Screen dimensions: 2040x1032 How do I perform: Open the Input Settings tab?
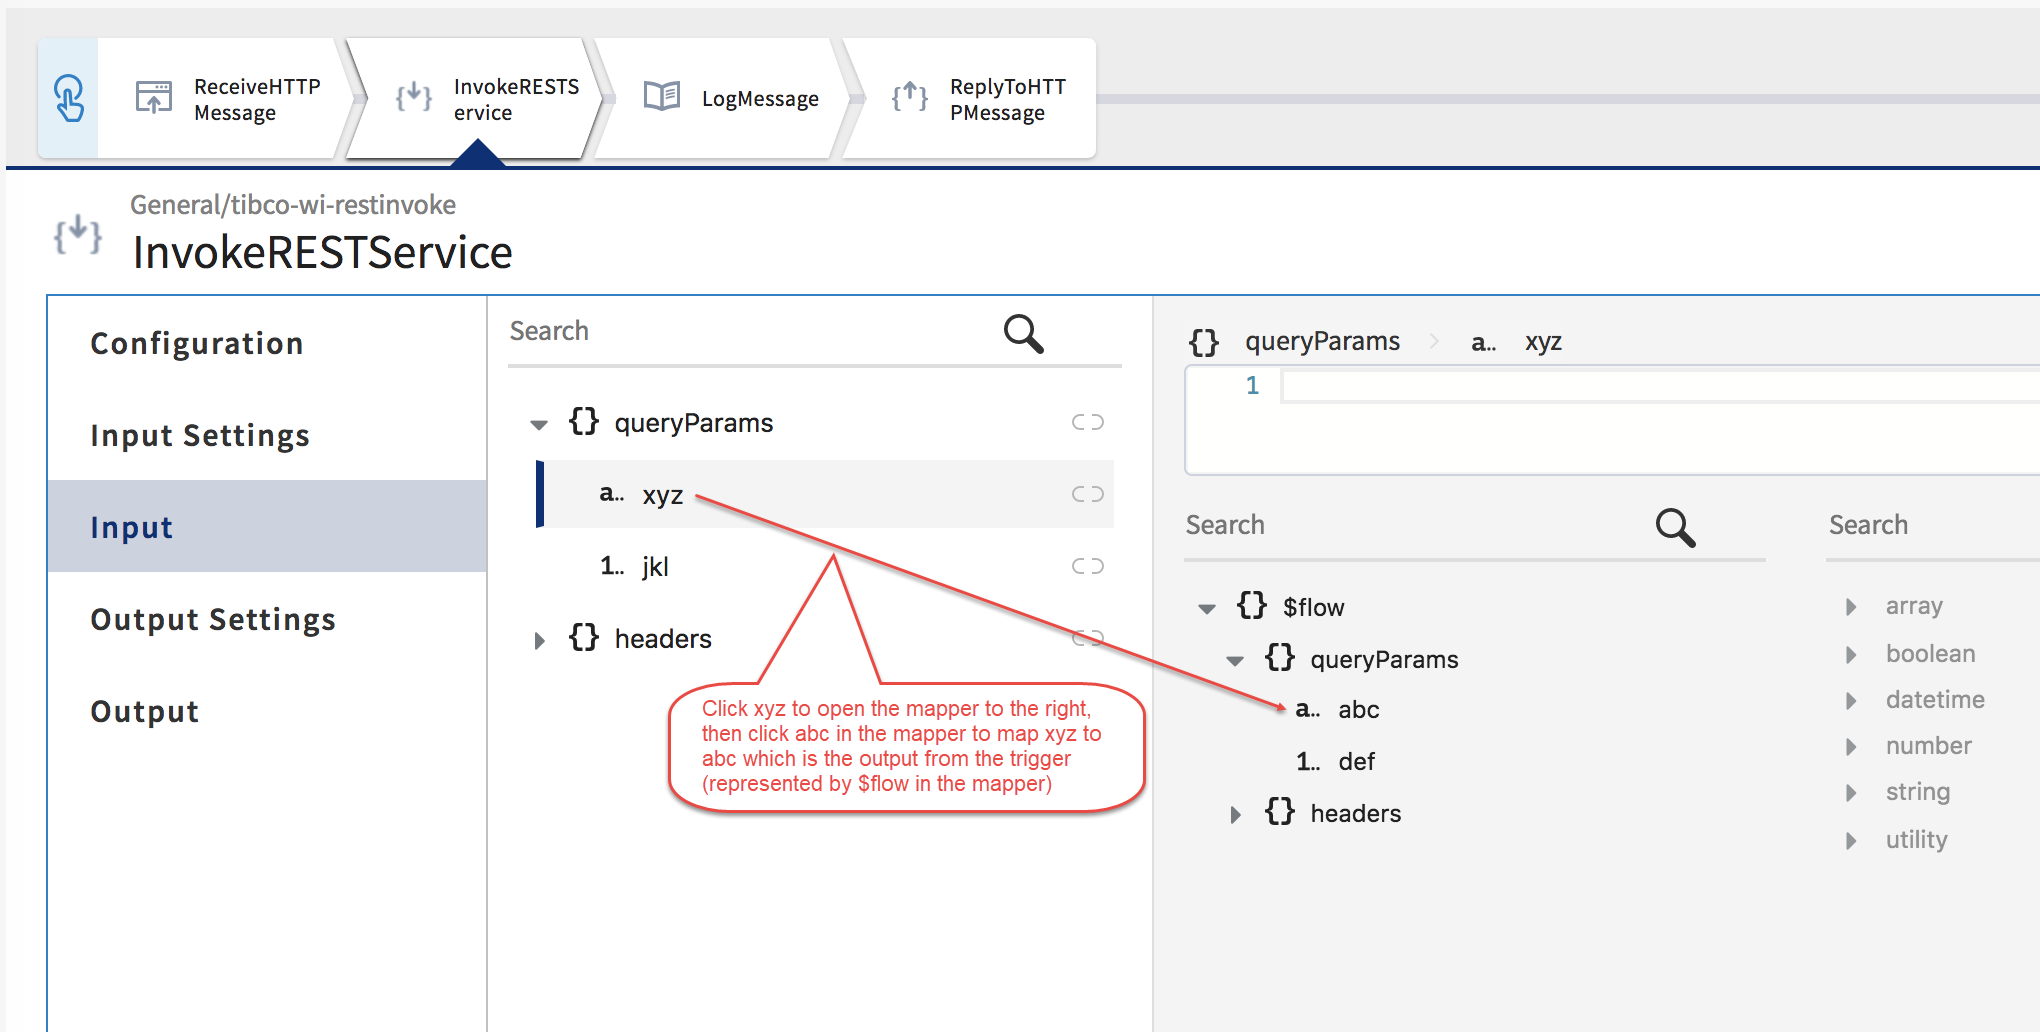click(x=200, y=436)
